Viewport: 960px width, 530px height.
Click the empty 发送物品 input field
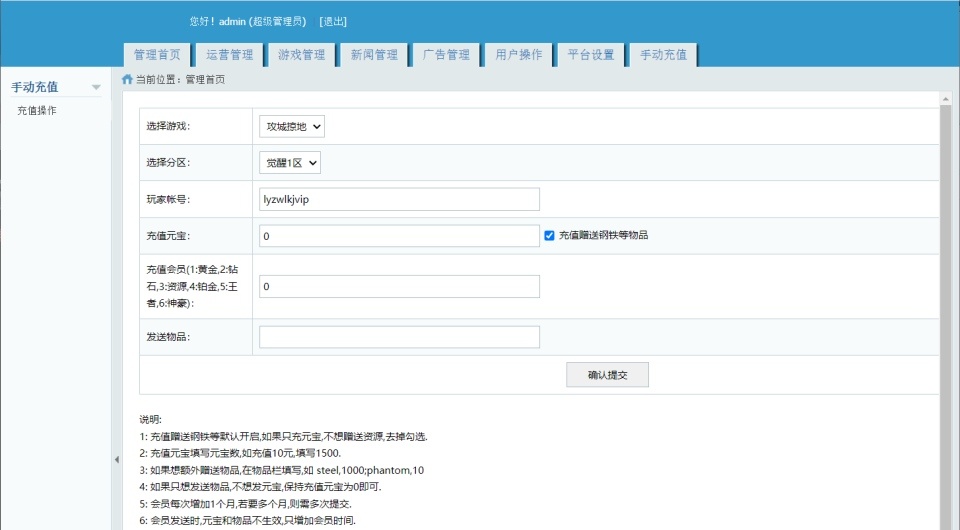coord(399,337)
